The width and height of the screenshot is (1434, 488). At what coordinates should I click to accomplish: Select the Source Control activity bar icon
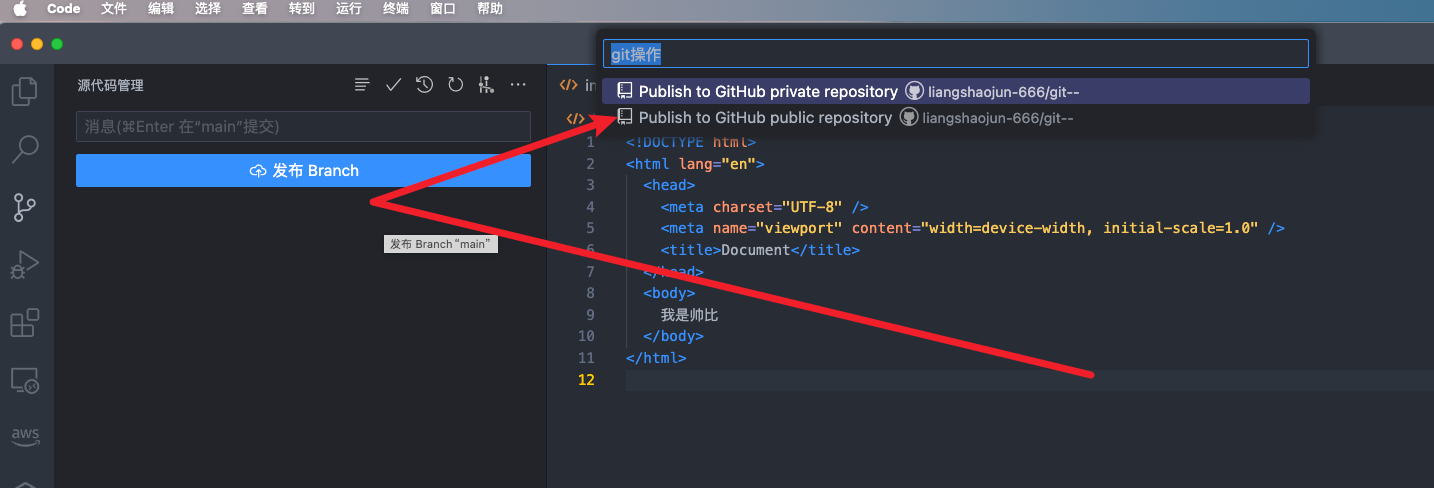click(x=25, y=207)
